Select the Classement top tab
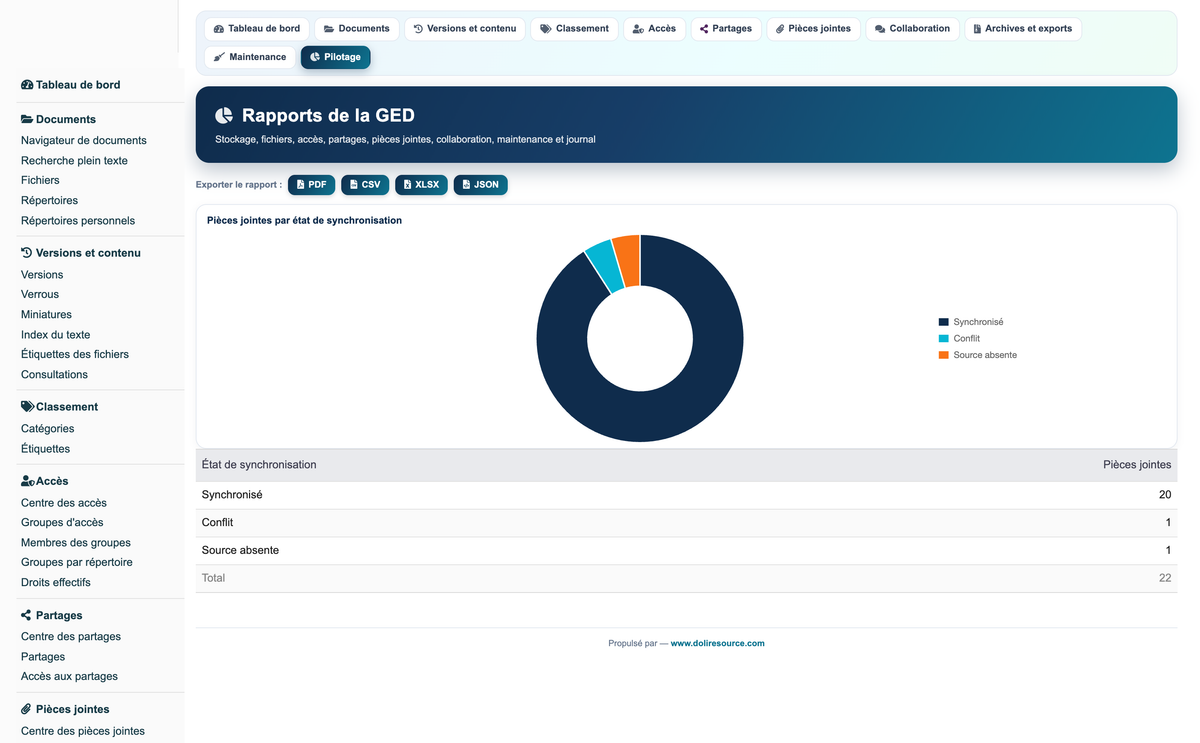The height and width of the screenshot is (743, 1200). click(x=574, y=29)
